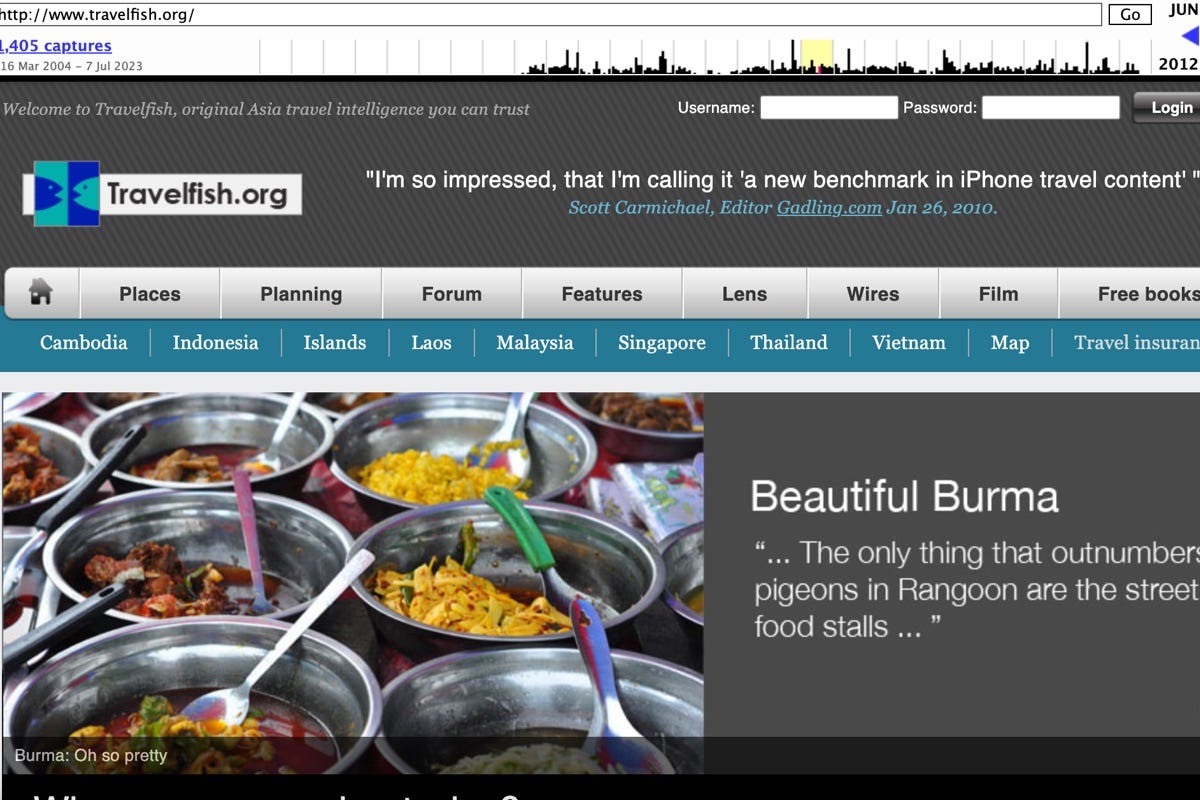Open the Free books menu tab
Viewport: 1200px width, 800px height.
point(1129,294)
